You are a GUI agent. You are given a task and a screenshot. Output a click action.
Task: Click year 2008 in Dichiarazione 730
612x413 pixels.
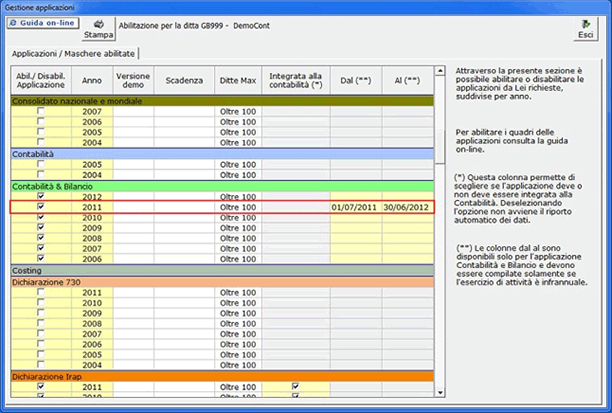point(92,324)
